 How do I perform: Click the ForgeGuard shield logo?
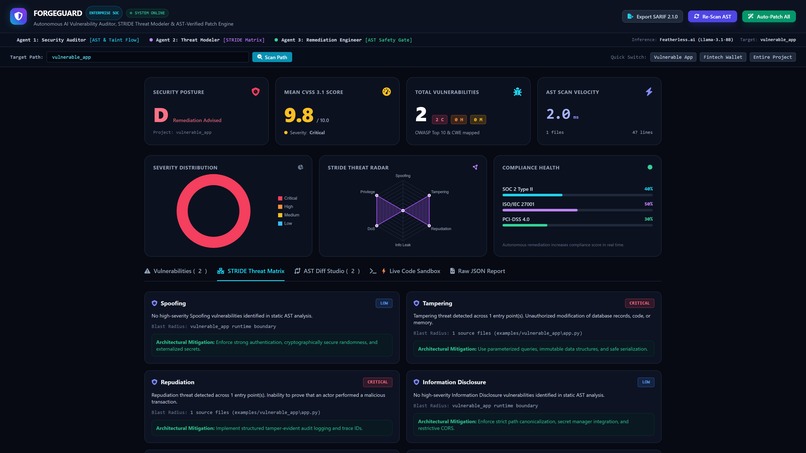pos(19,16)
